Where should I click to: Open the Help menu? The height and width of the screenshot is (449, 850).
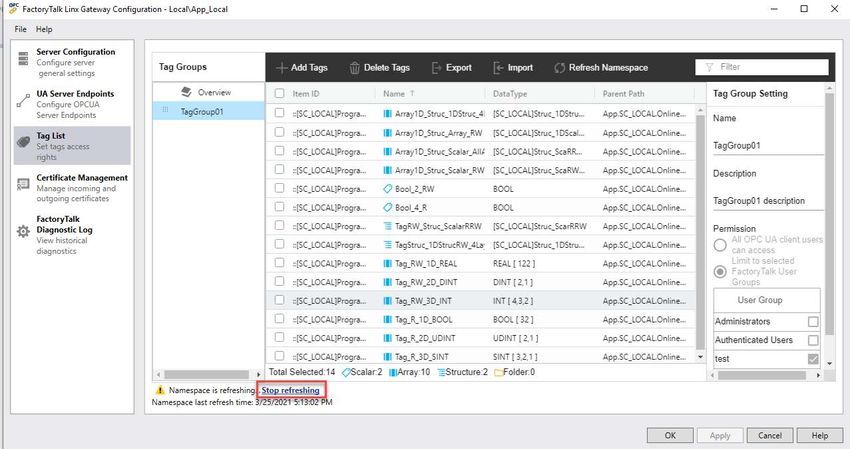[44, 29]
